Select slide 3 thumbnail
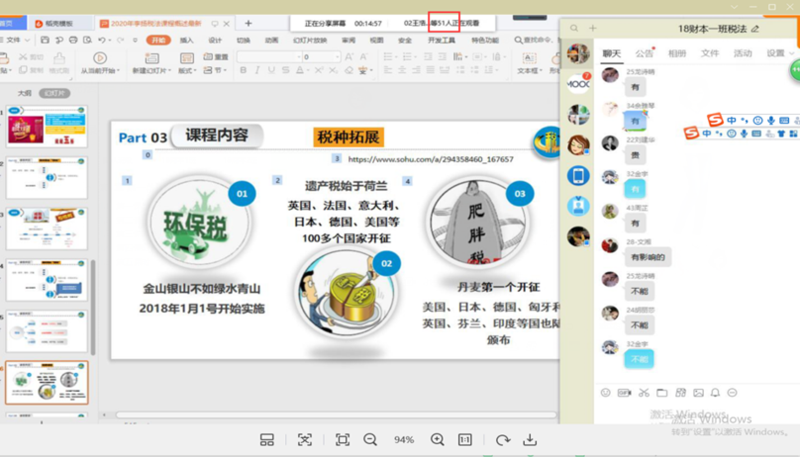The width and height of the screenshot is (800, 457). click(x=46, y=228)
